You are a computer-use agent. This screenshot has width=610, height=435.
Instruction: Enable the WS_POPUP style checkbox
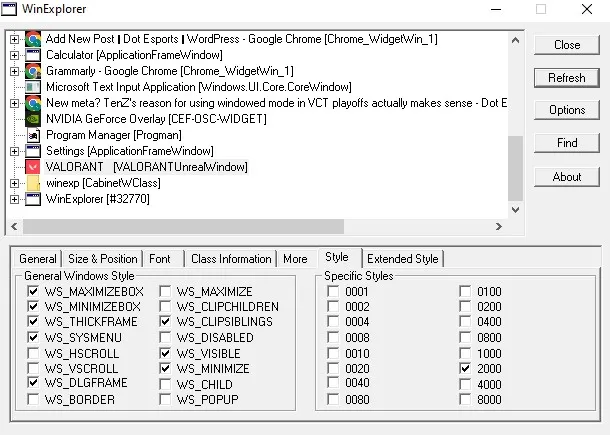165,399
